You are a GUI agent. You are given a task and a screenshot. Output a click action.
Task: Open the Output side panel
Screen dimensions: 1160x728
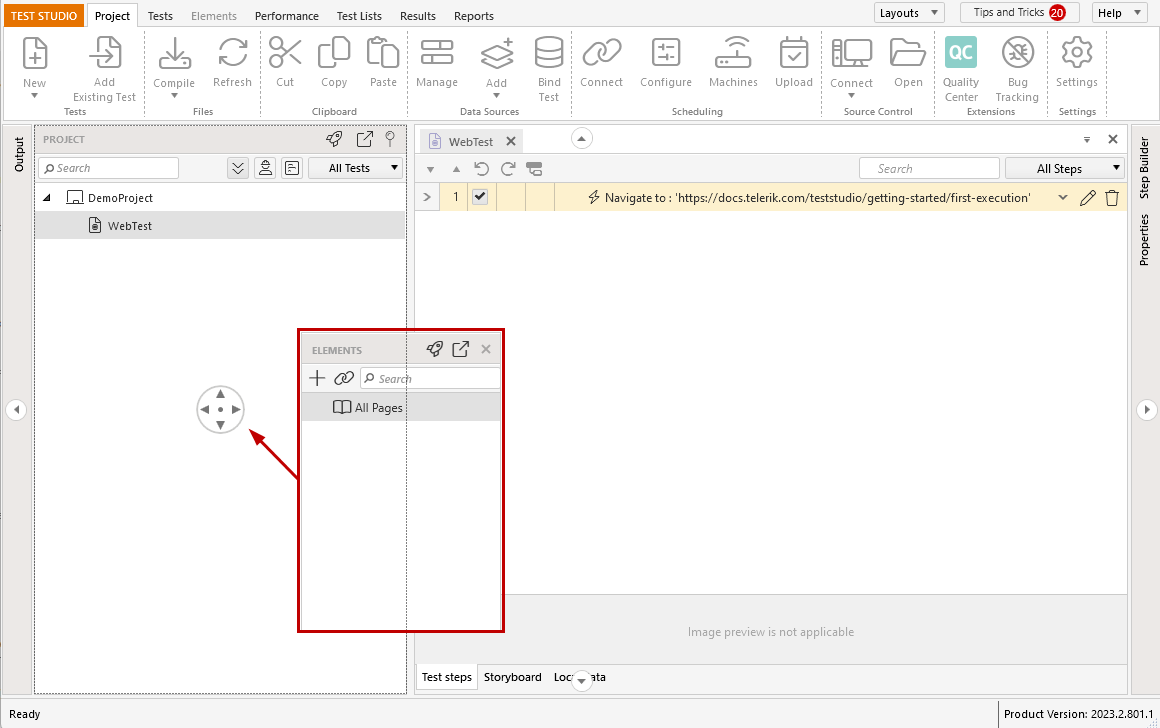[19, 155]
